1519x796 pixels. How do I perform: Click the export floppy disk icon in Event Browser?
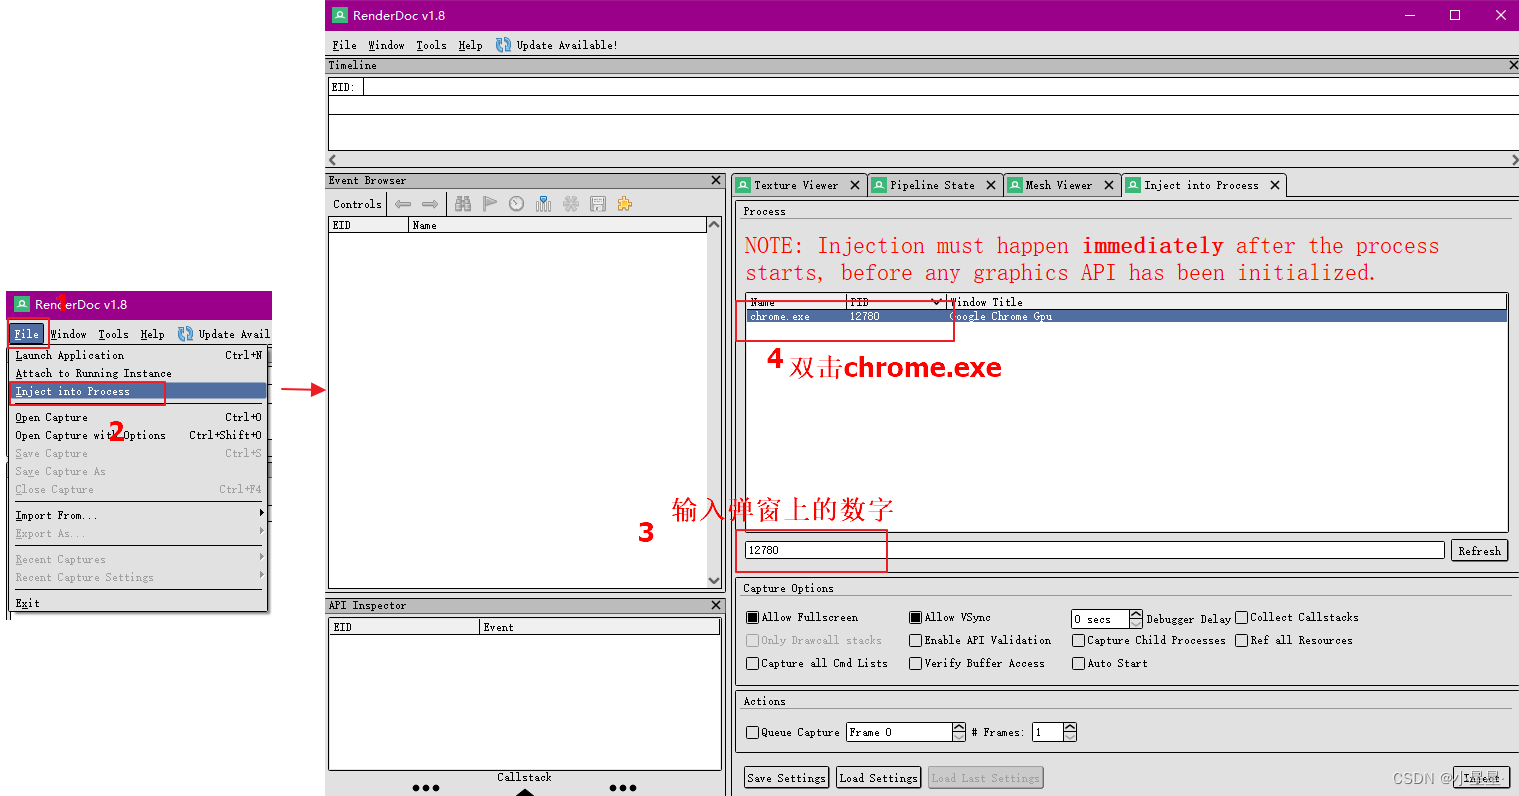click(x=598, y=204)
